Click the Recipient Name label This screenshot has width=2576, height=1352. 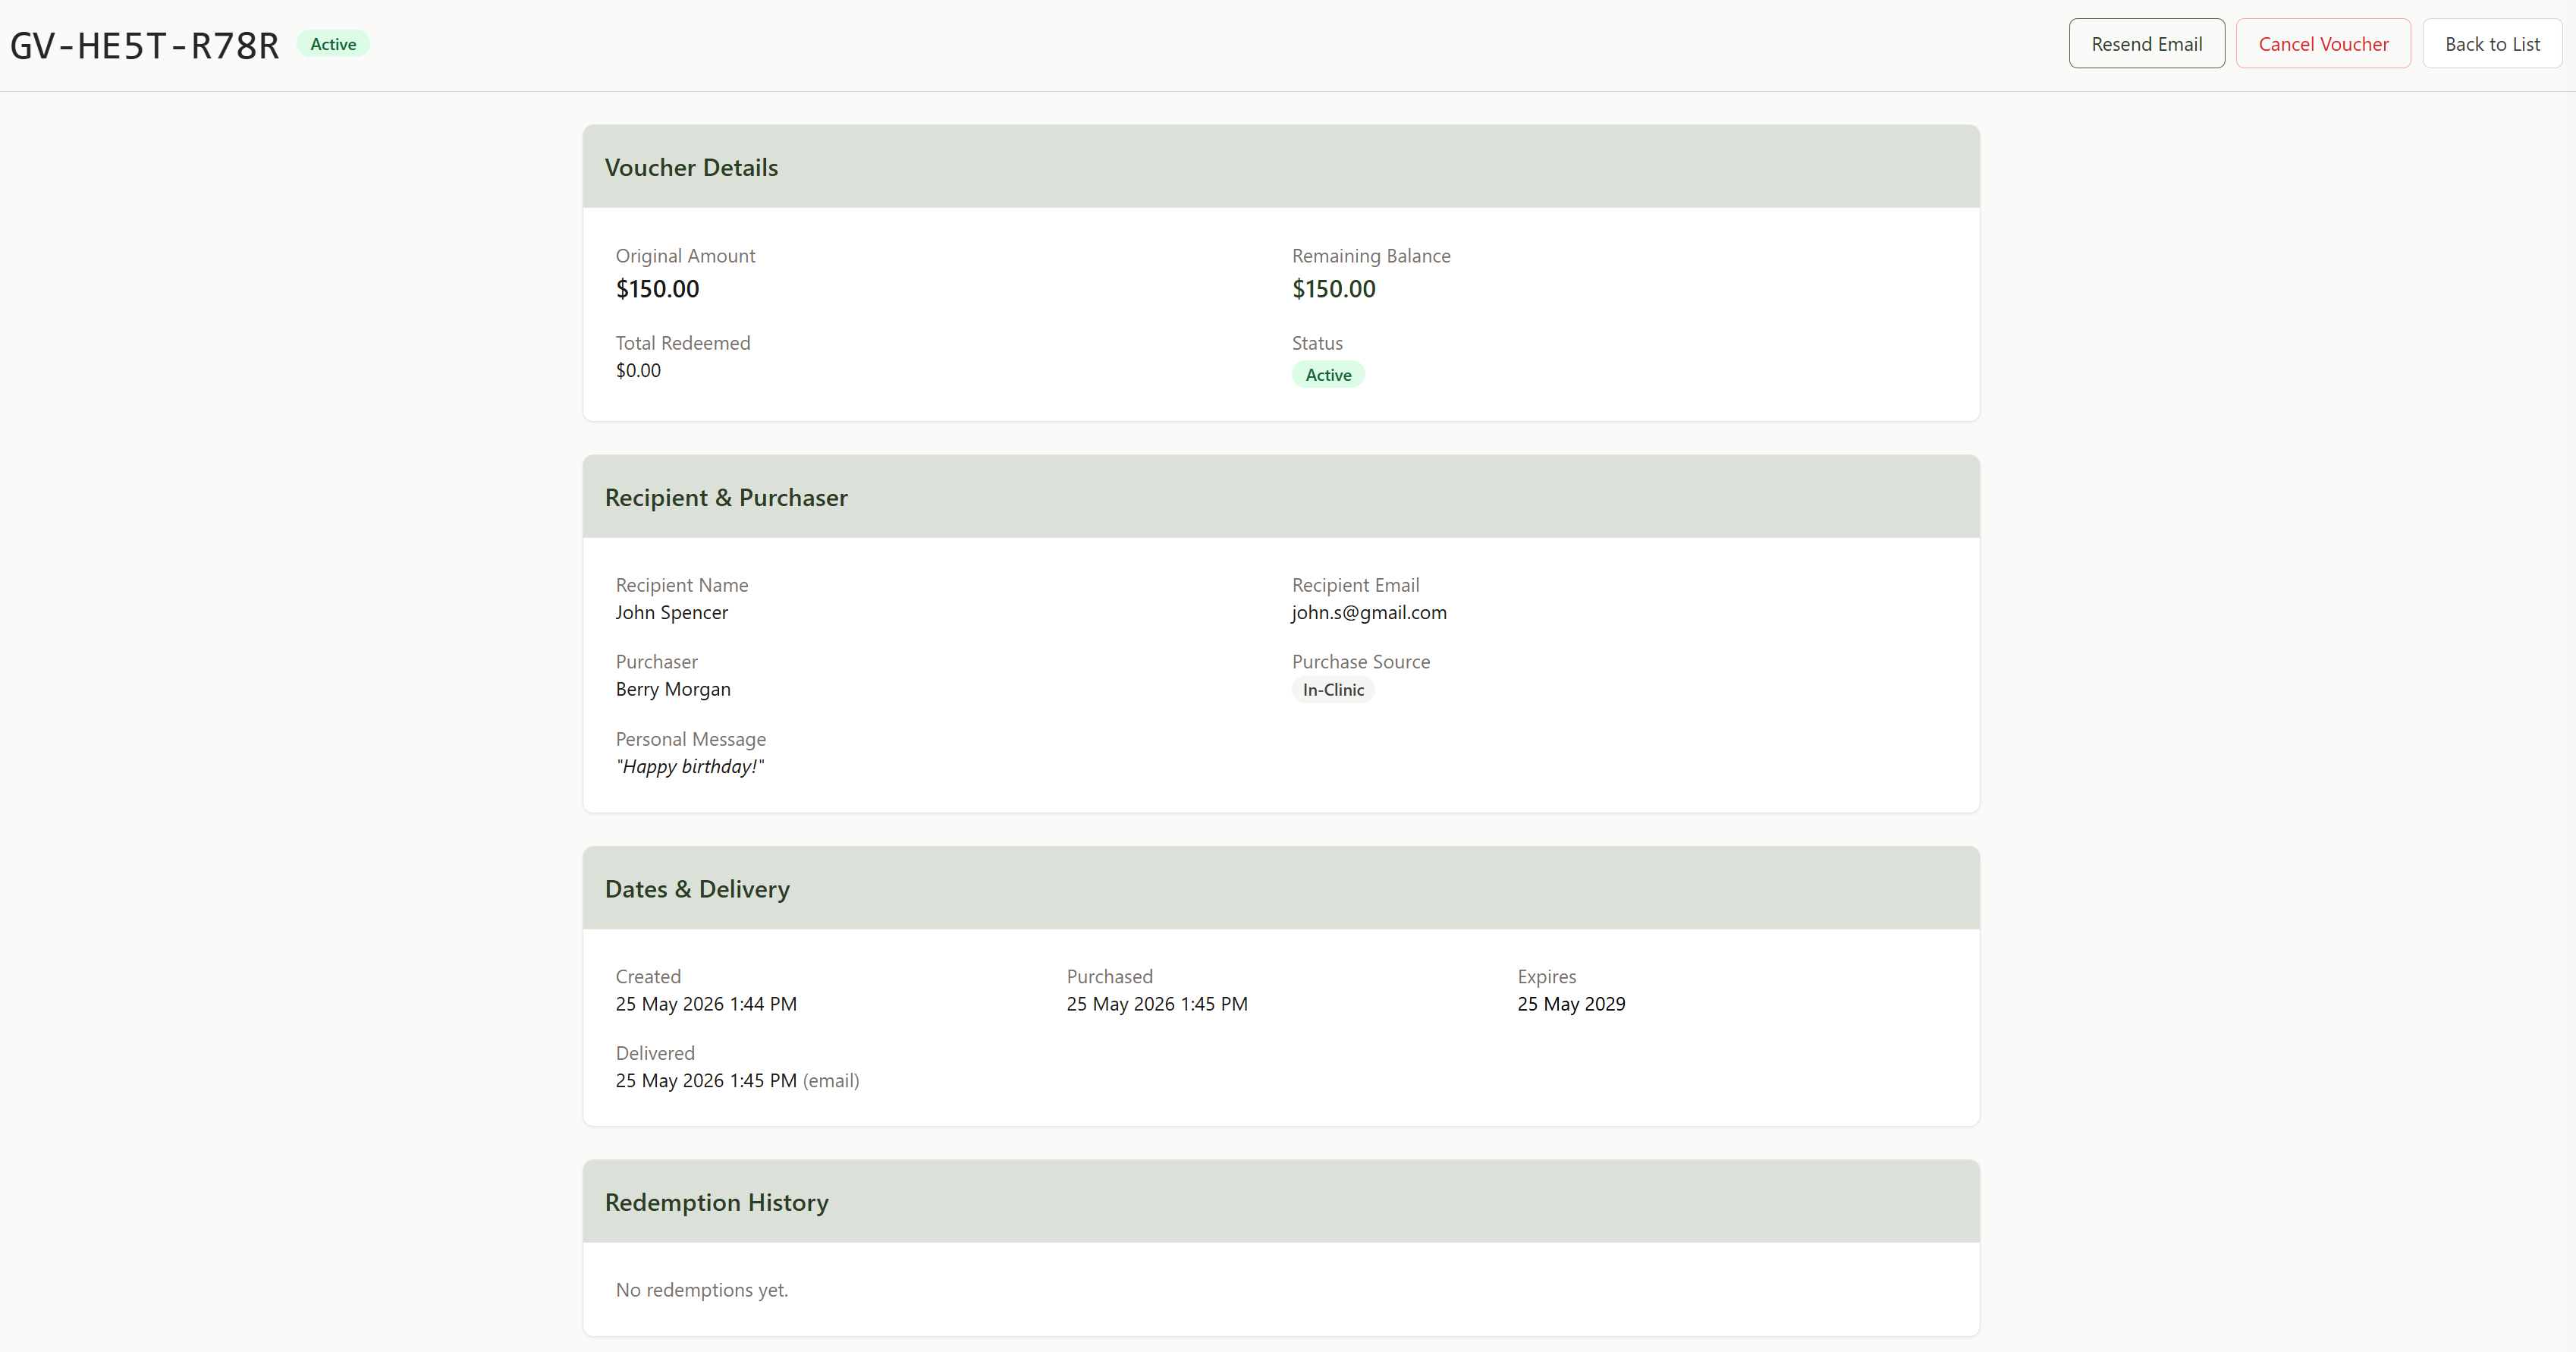(681, 584)
